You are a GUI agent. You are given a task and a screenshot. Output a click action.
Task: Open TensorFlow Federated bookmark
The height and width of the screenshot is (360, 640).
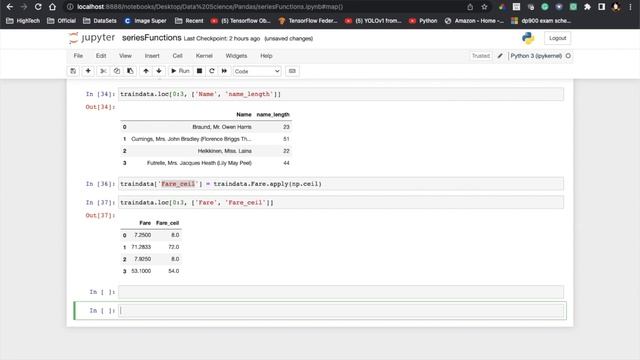point(308,21)
